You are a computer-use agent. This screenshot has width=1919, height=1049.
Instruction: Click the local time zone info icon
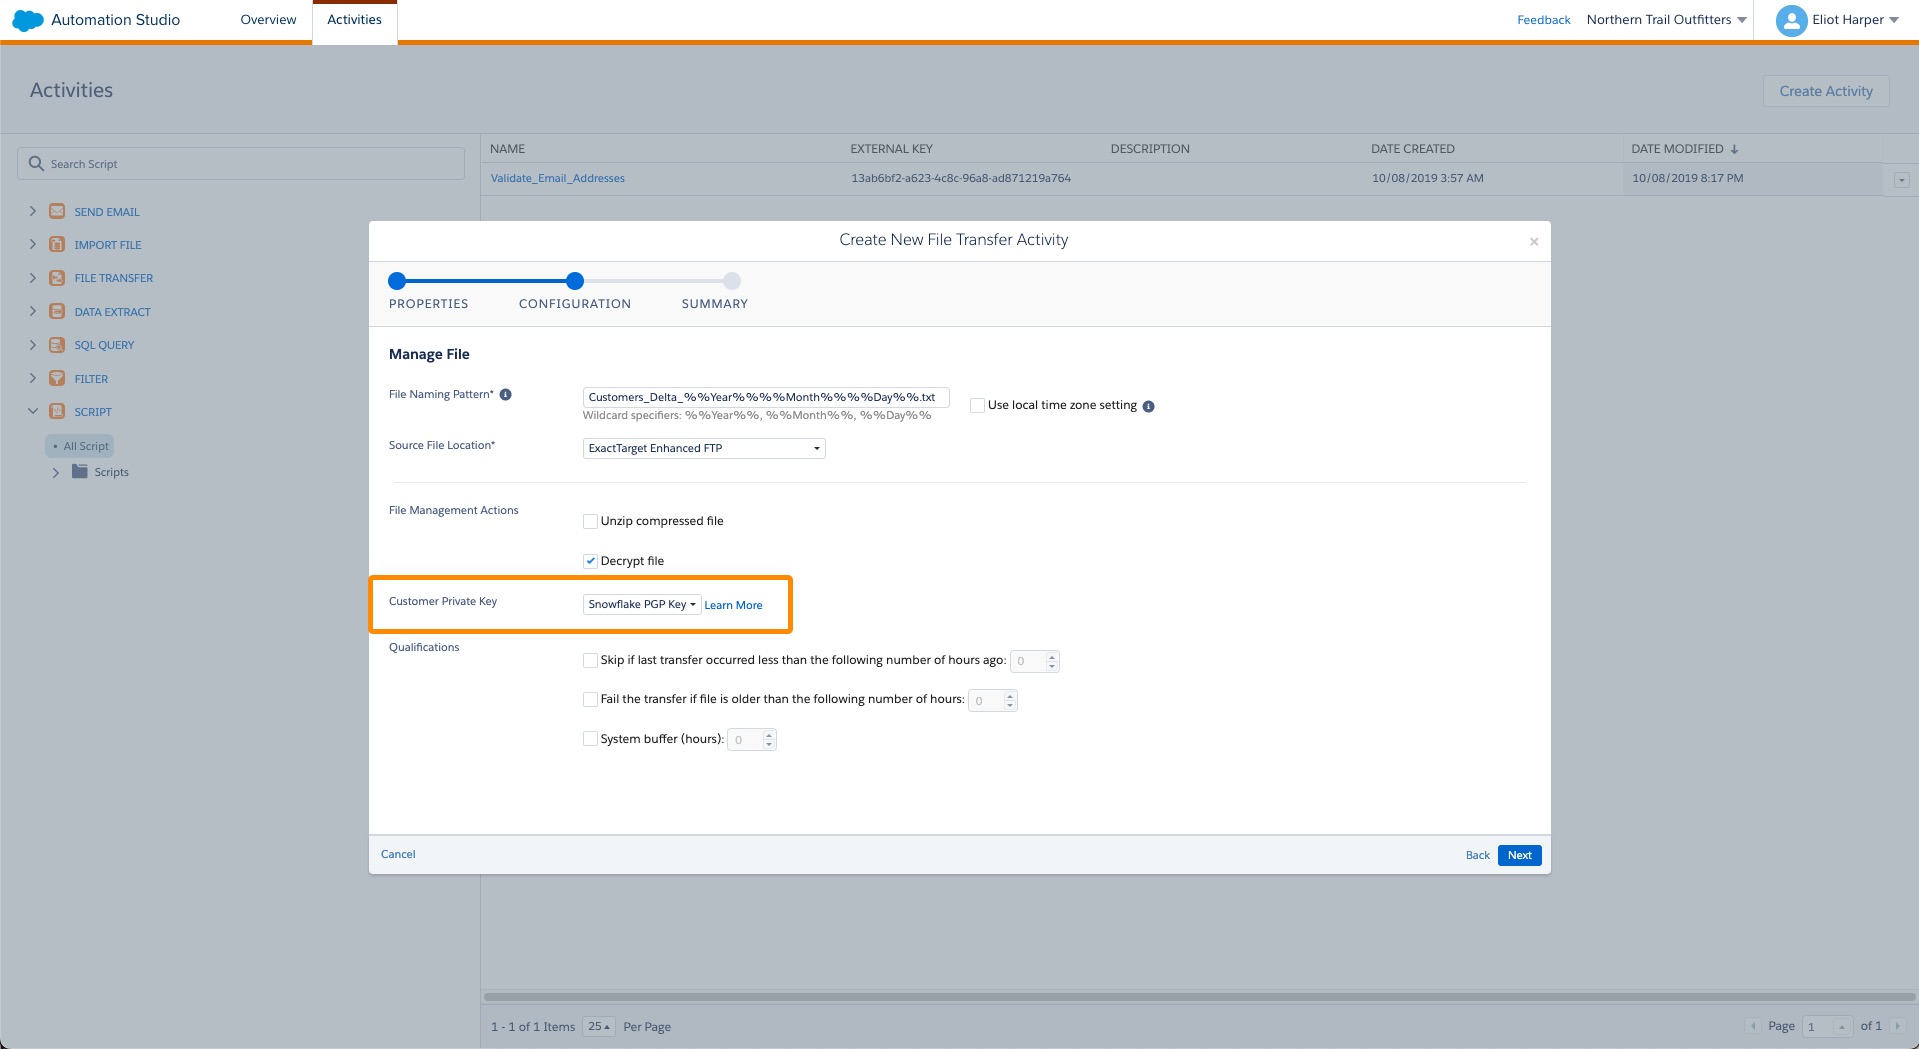[x=1149, y=406]
